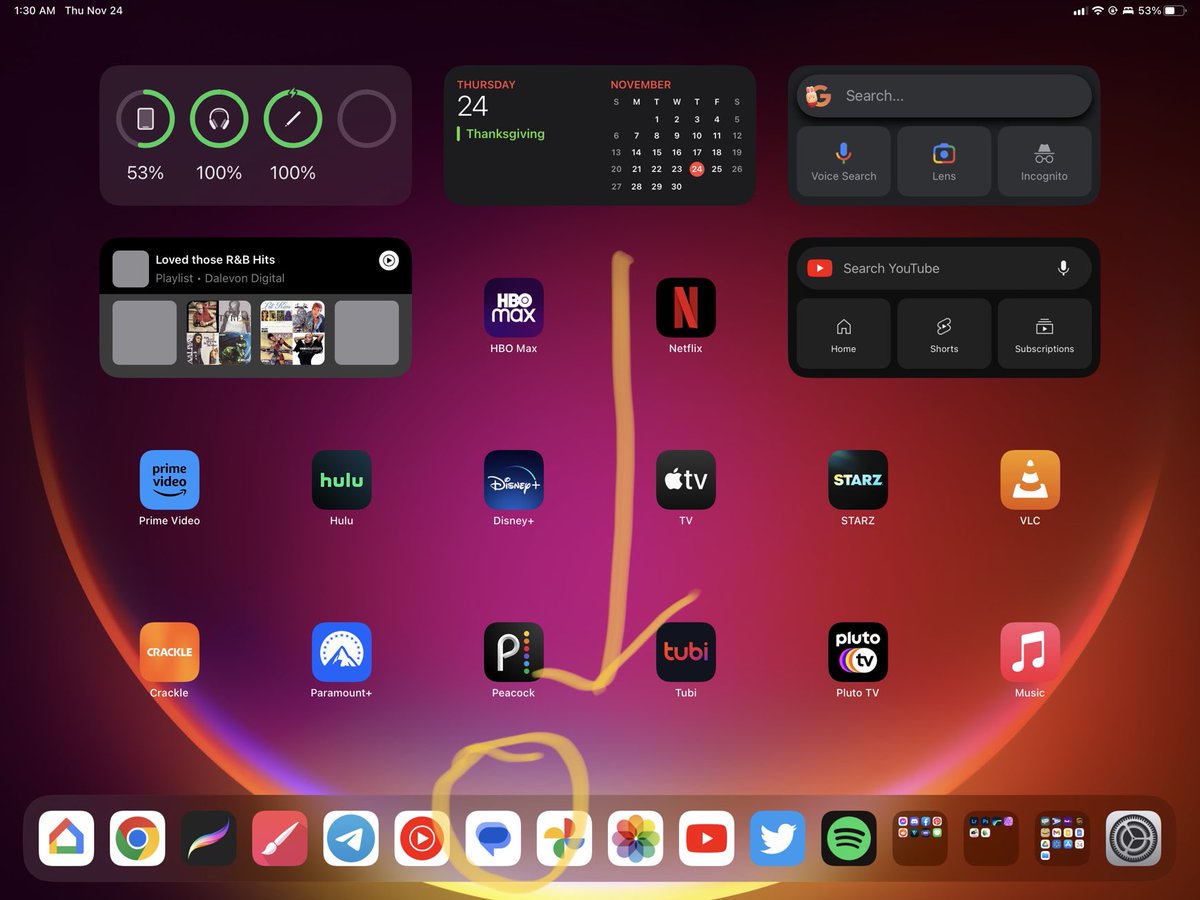
Task: Open the Apple Music app
Action: point(1030,652)
